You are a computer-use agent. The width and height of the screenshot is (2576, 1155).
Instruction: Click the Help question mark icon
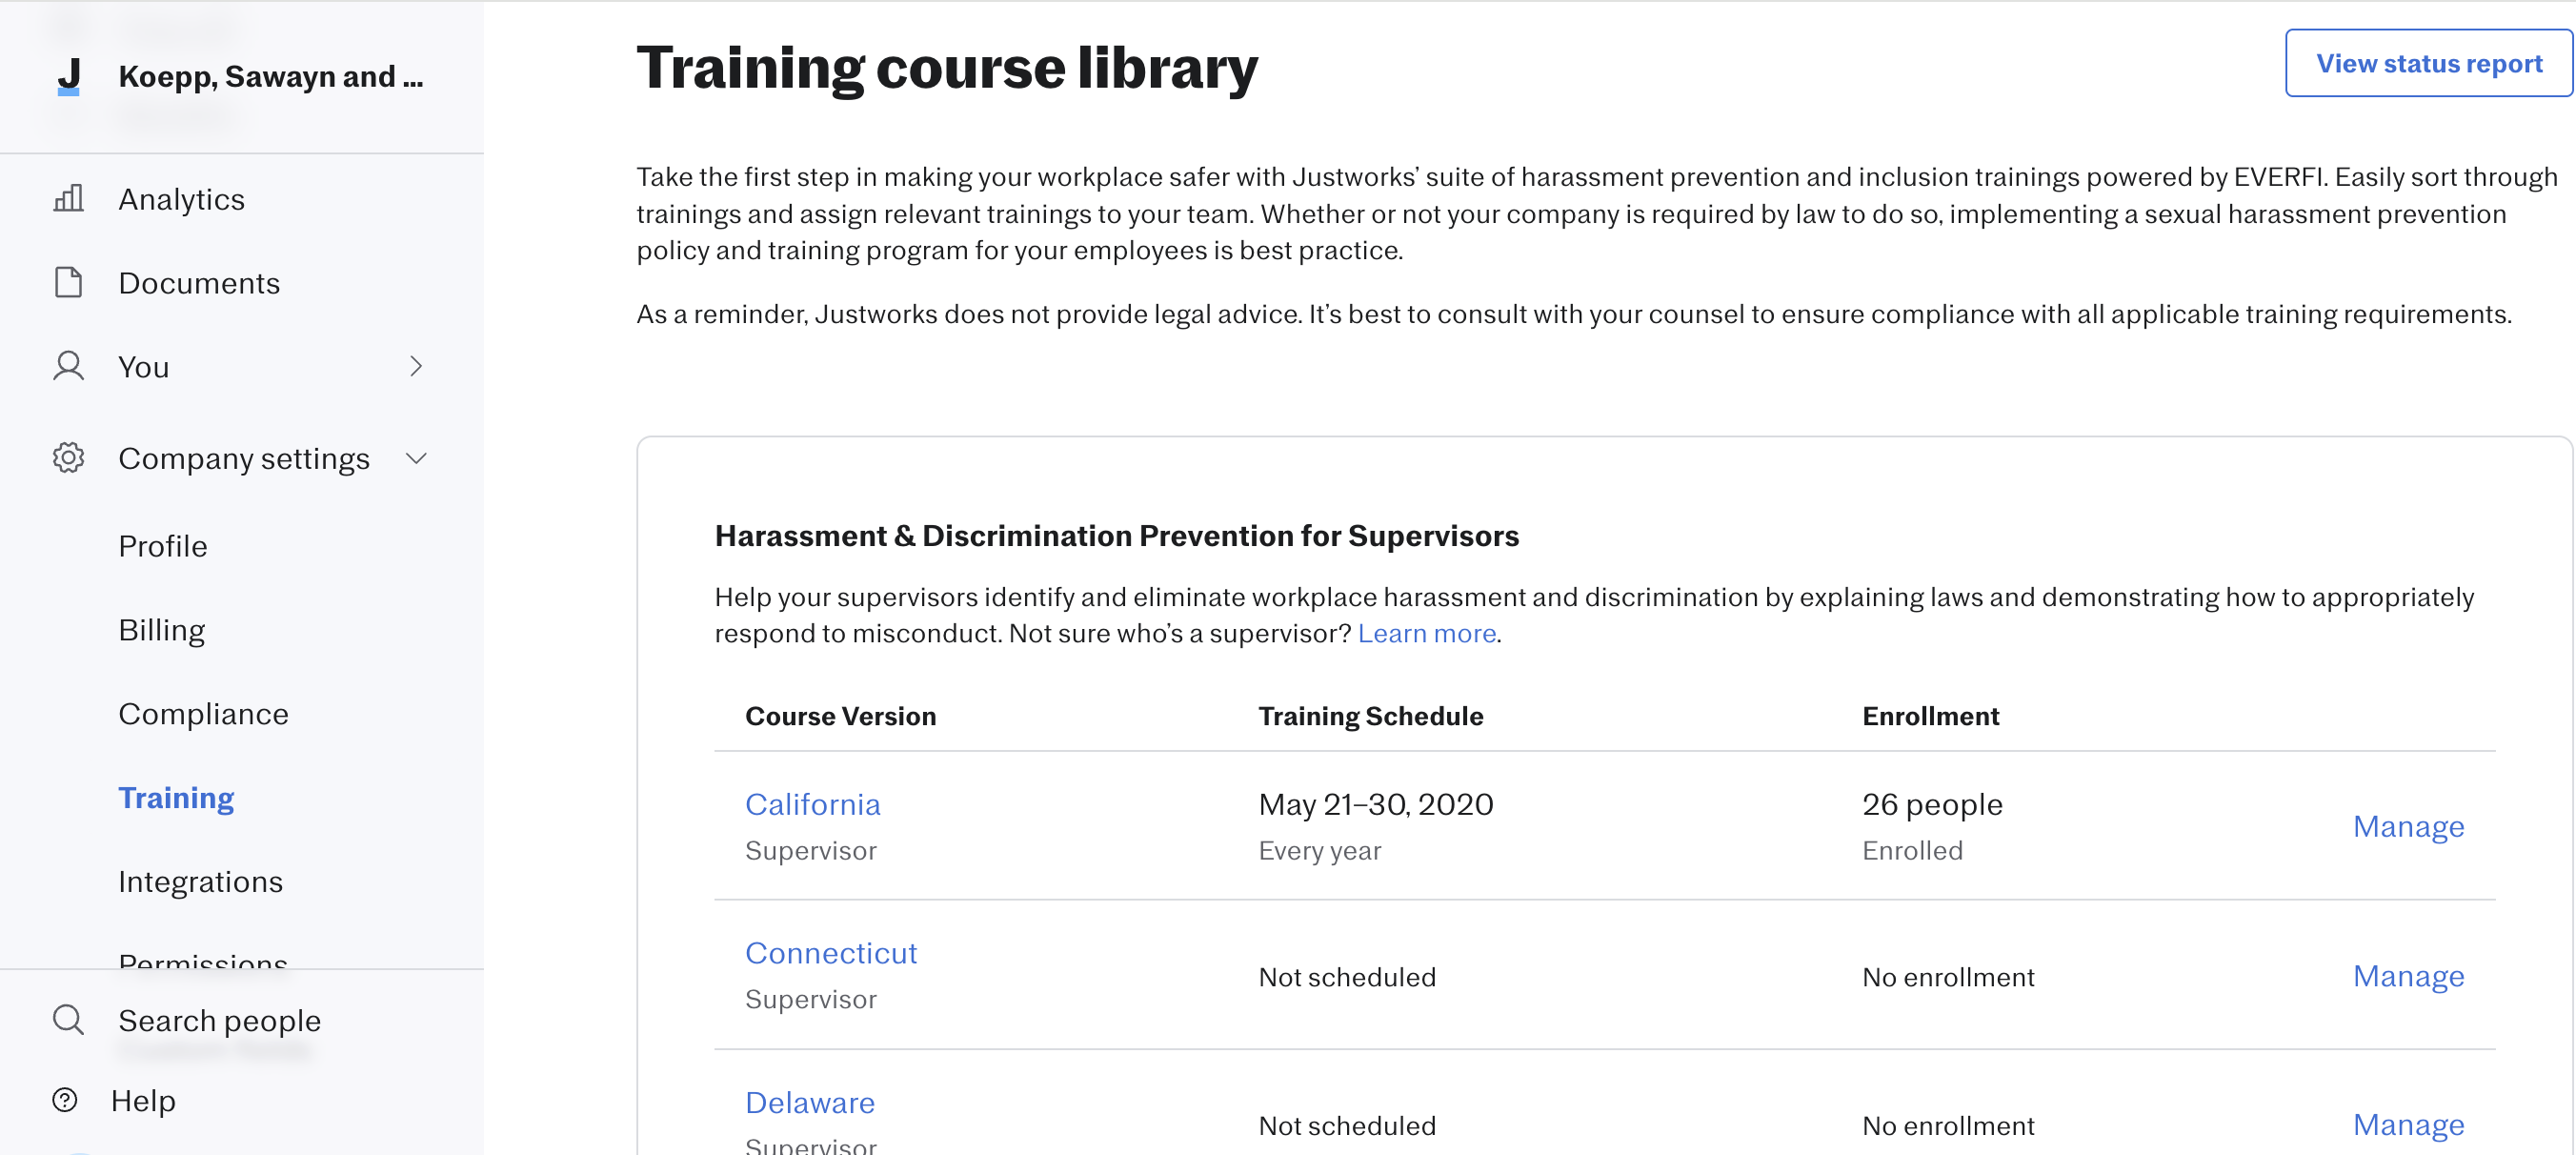click(65, 1100)
